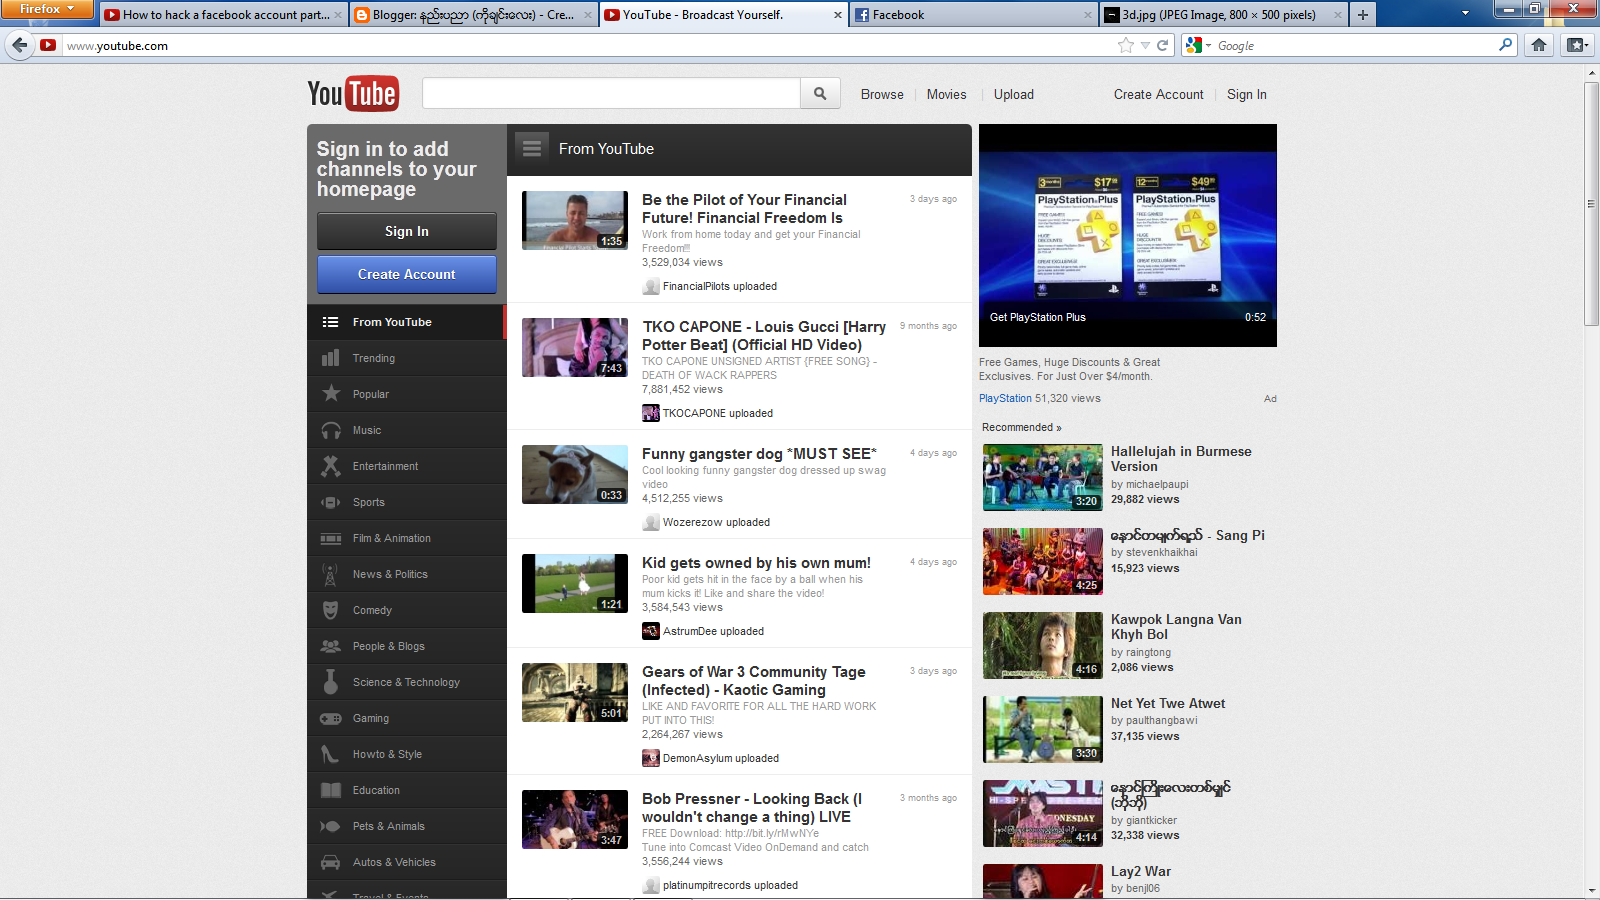This screenshot has width=1600, height=900.
Task: Open the Firefox bookmarks toolbar button
Action: pyautogui.click(x=1577, y=45)
